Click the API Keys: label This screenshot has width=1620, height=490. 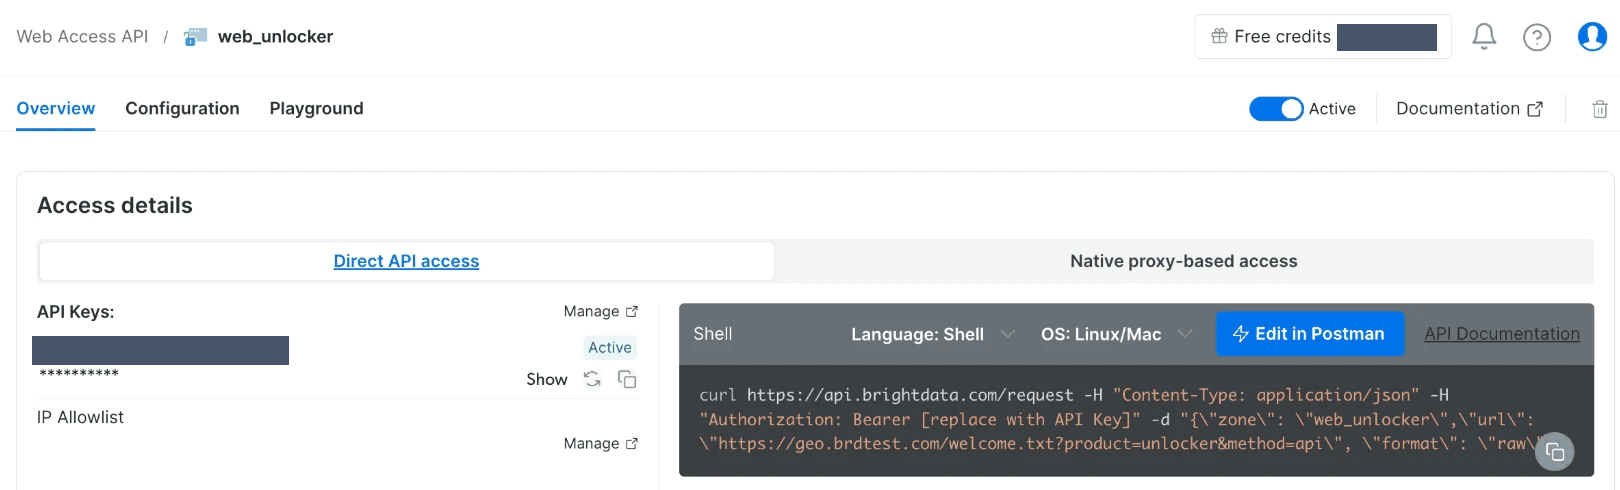tap(76, 312)
